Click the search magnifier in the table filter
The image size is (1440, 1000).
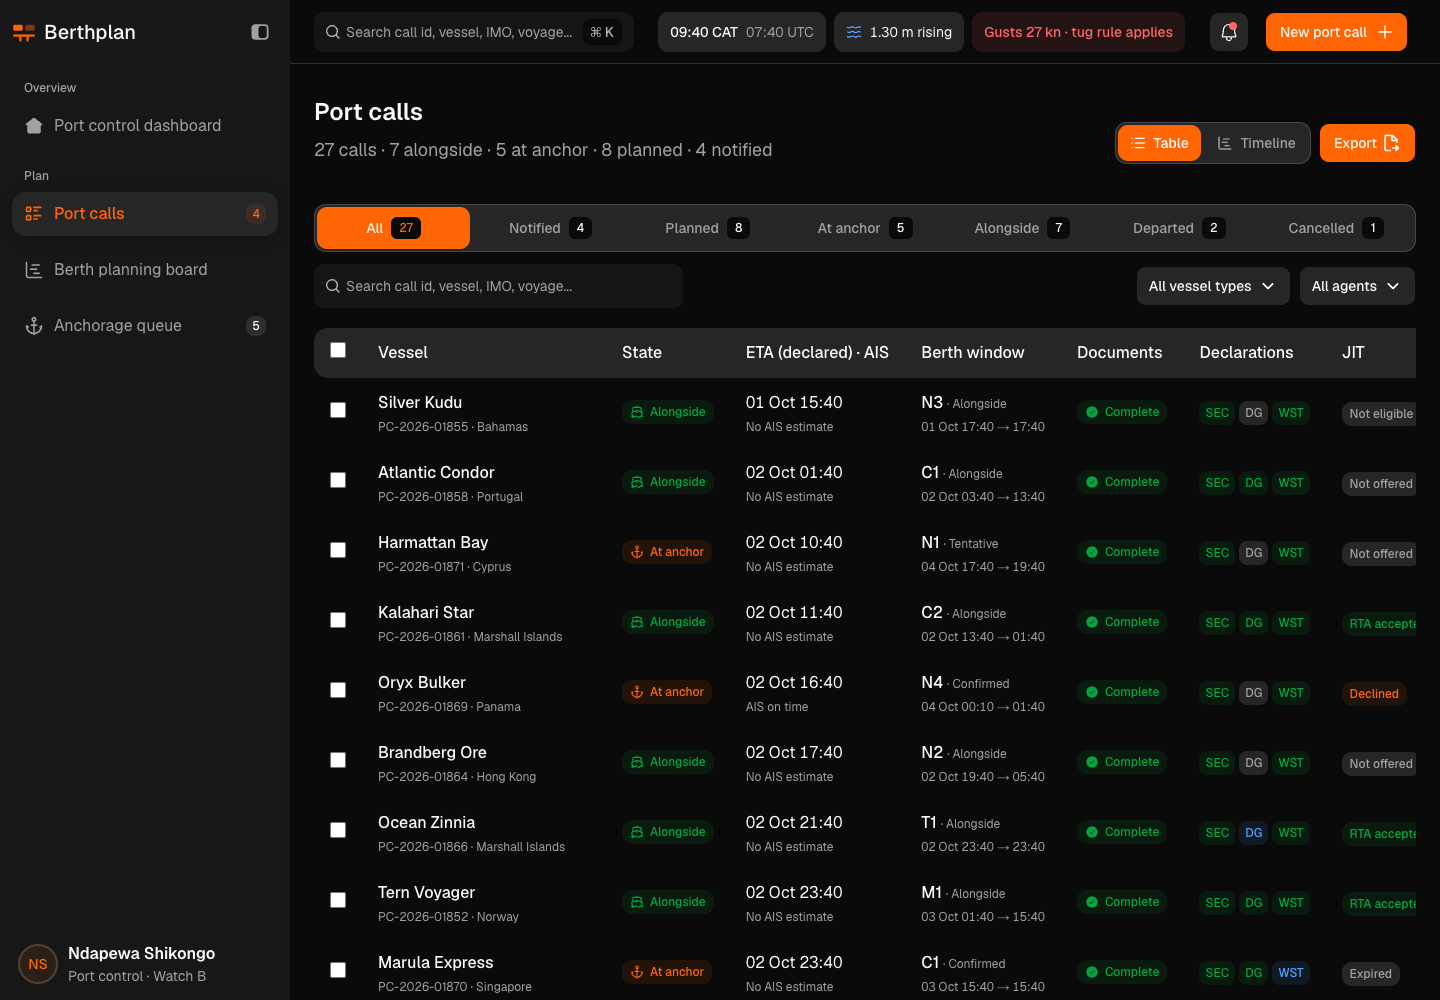[x=333, y=286]
